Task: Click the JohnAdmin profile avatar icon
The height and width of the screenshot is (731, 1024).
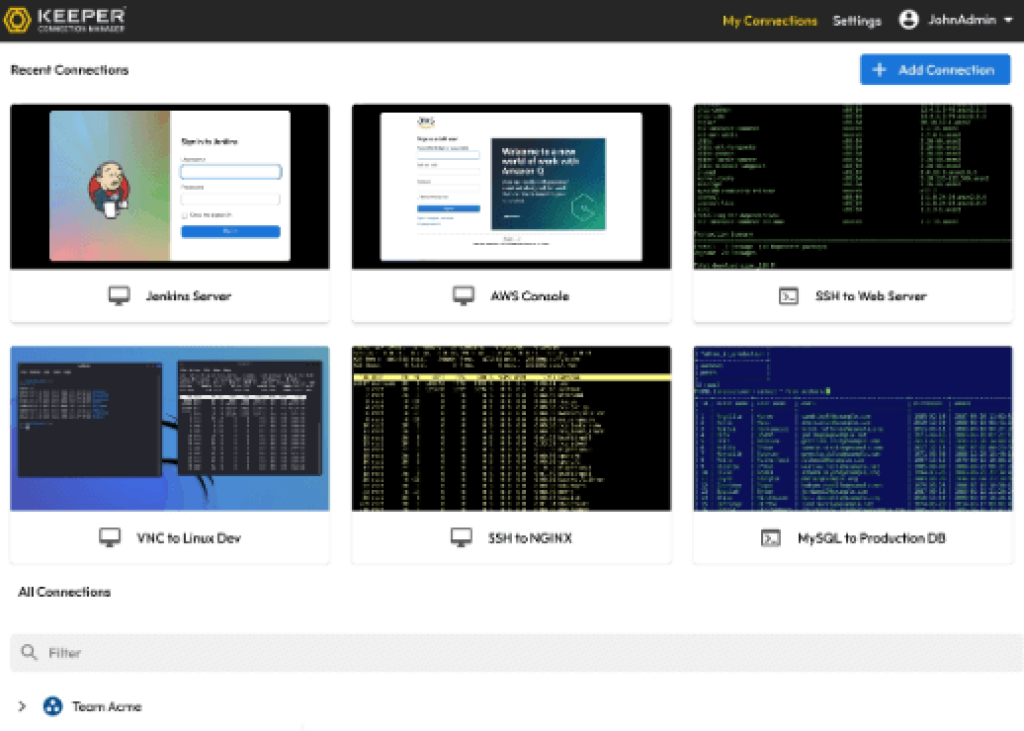Action: coord(909,19)
